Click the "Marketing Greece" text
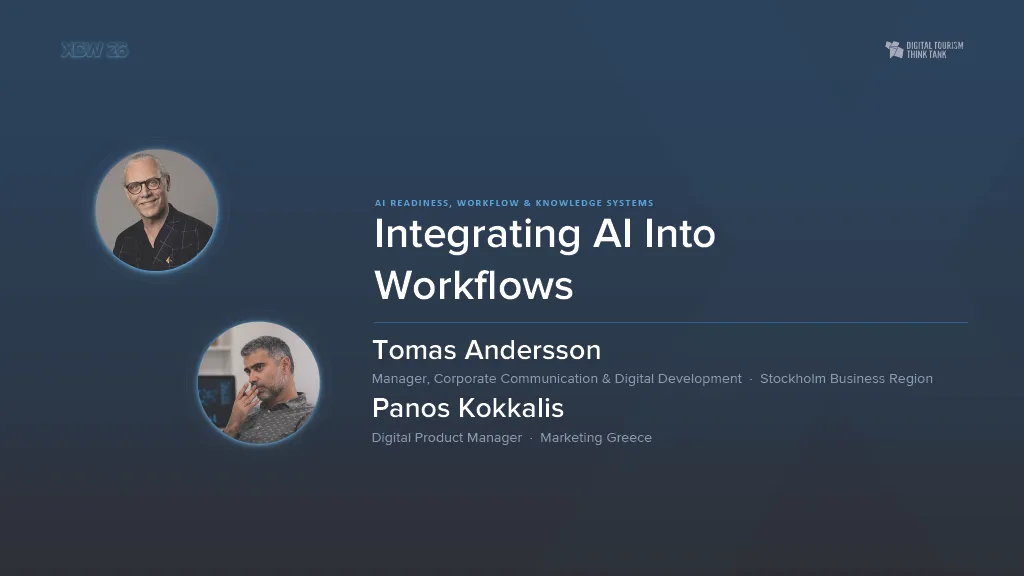 596,438
